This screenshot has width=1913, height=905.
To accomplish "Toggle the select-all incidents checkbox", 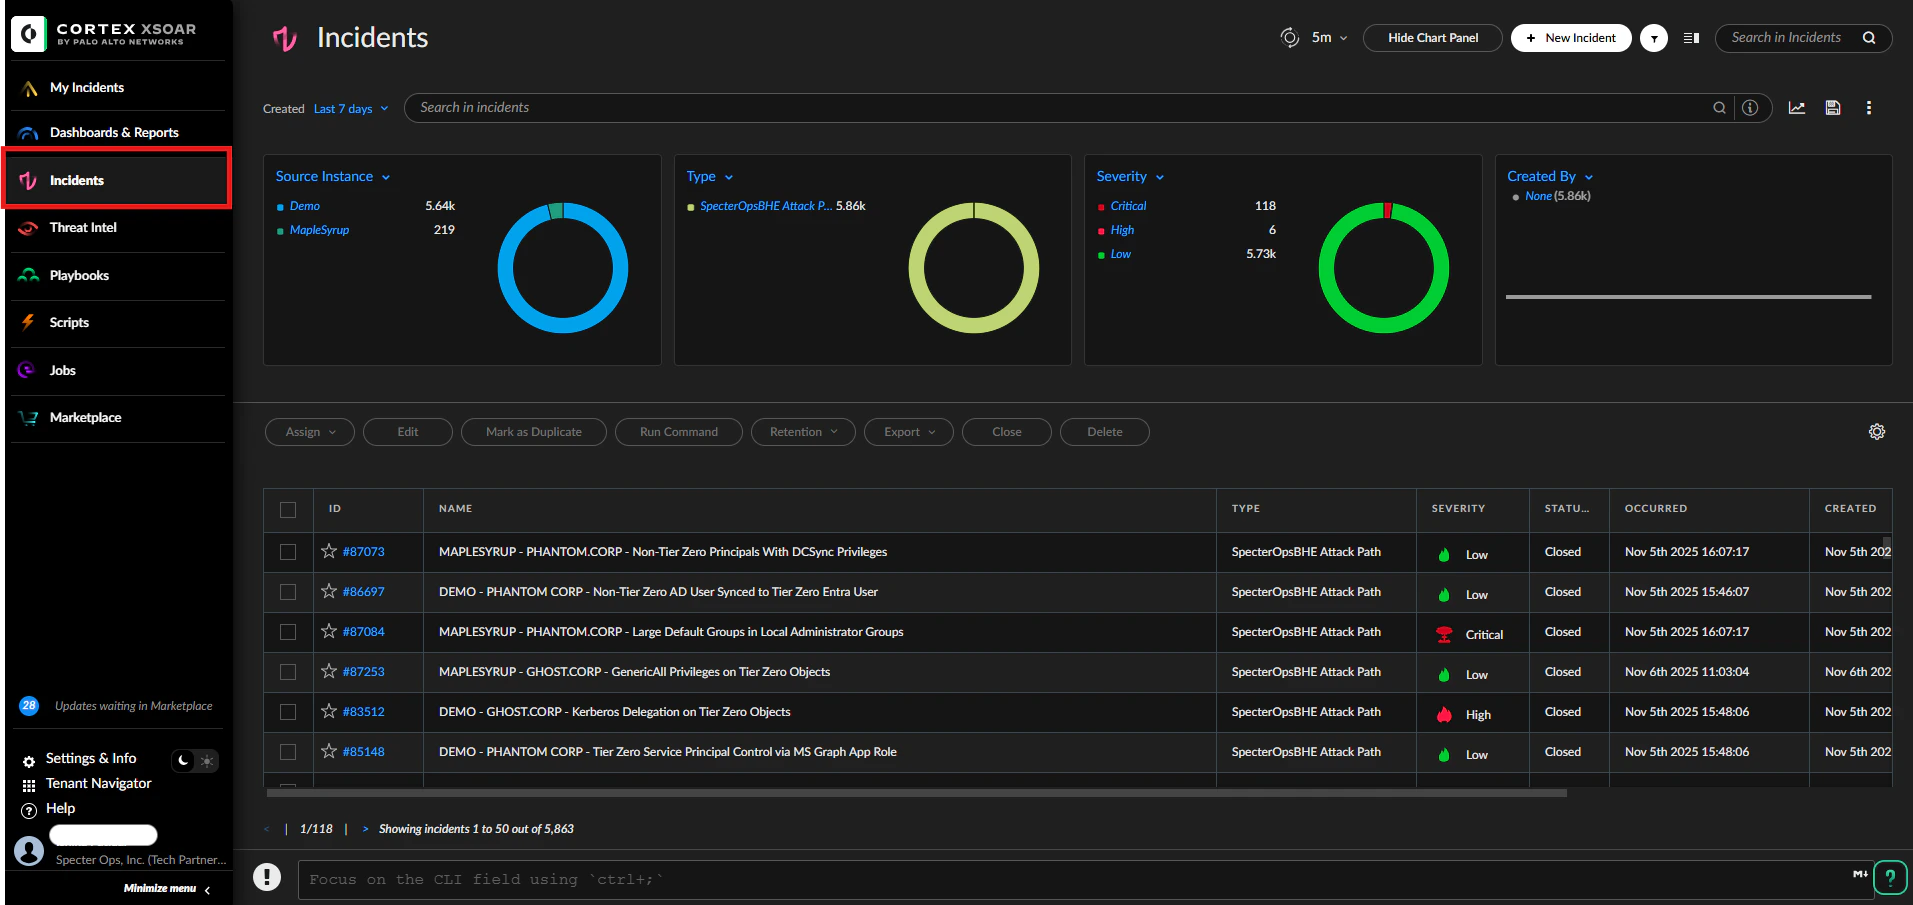I will (x=288, y=510).
